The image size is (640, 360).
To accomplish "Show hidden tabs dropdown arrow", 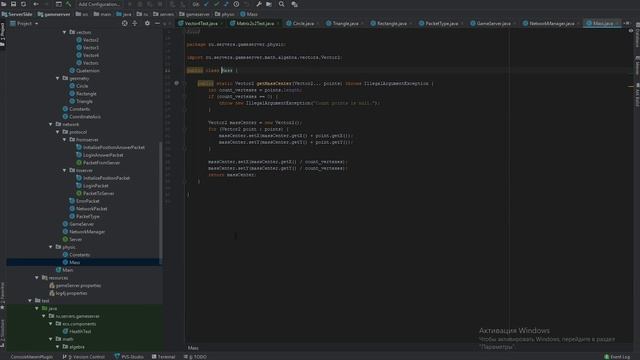I will coord(627,24).
